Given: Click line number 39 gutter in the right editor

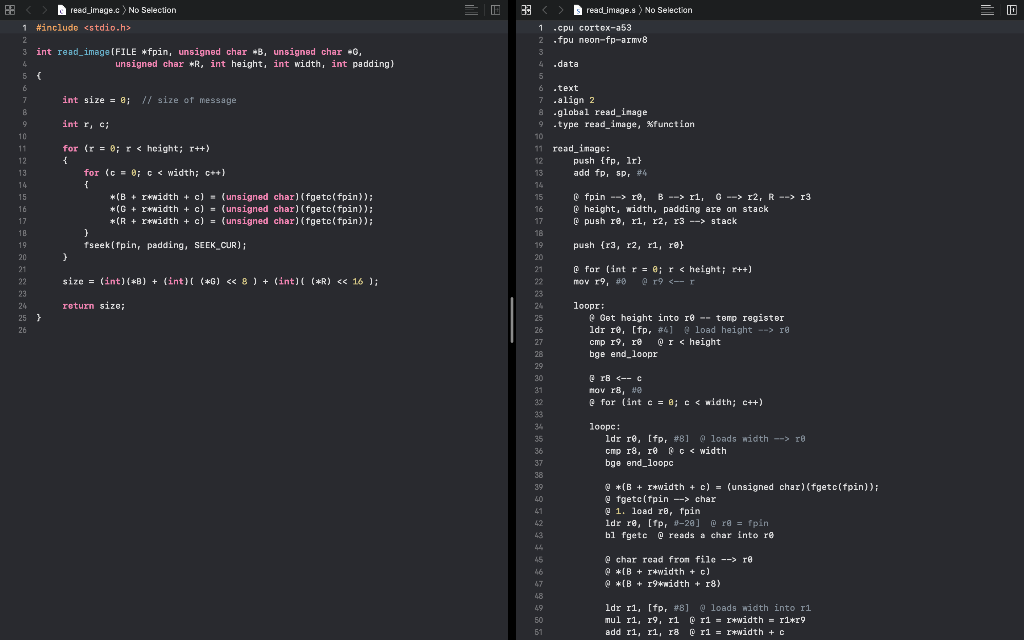Looking at the screenshot, I should [x=538, y=486].
